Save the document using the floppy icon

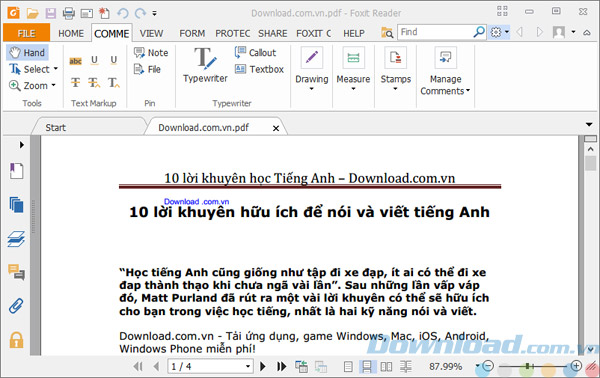pos(51,13)
